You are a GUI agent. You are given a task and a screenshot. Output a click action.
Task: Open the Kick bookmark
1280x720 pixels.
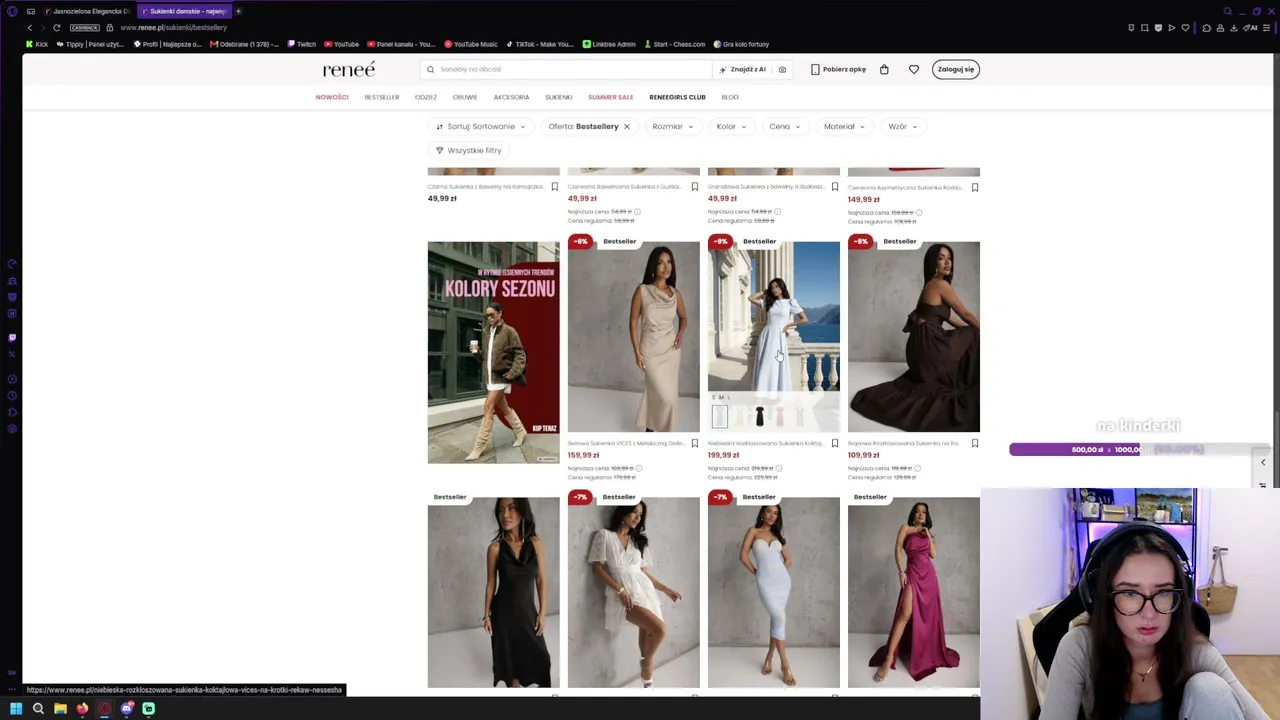[37, 44]
